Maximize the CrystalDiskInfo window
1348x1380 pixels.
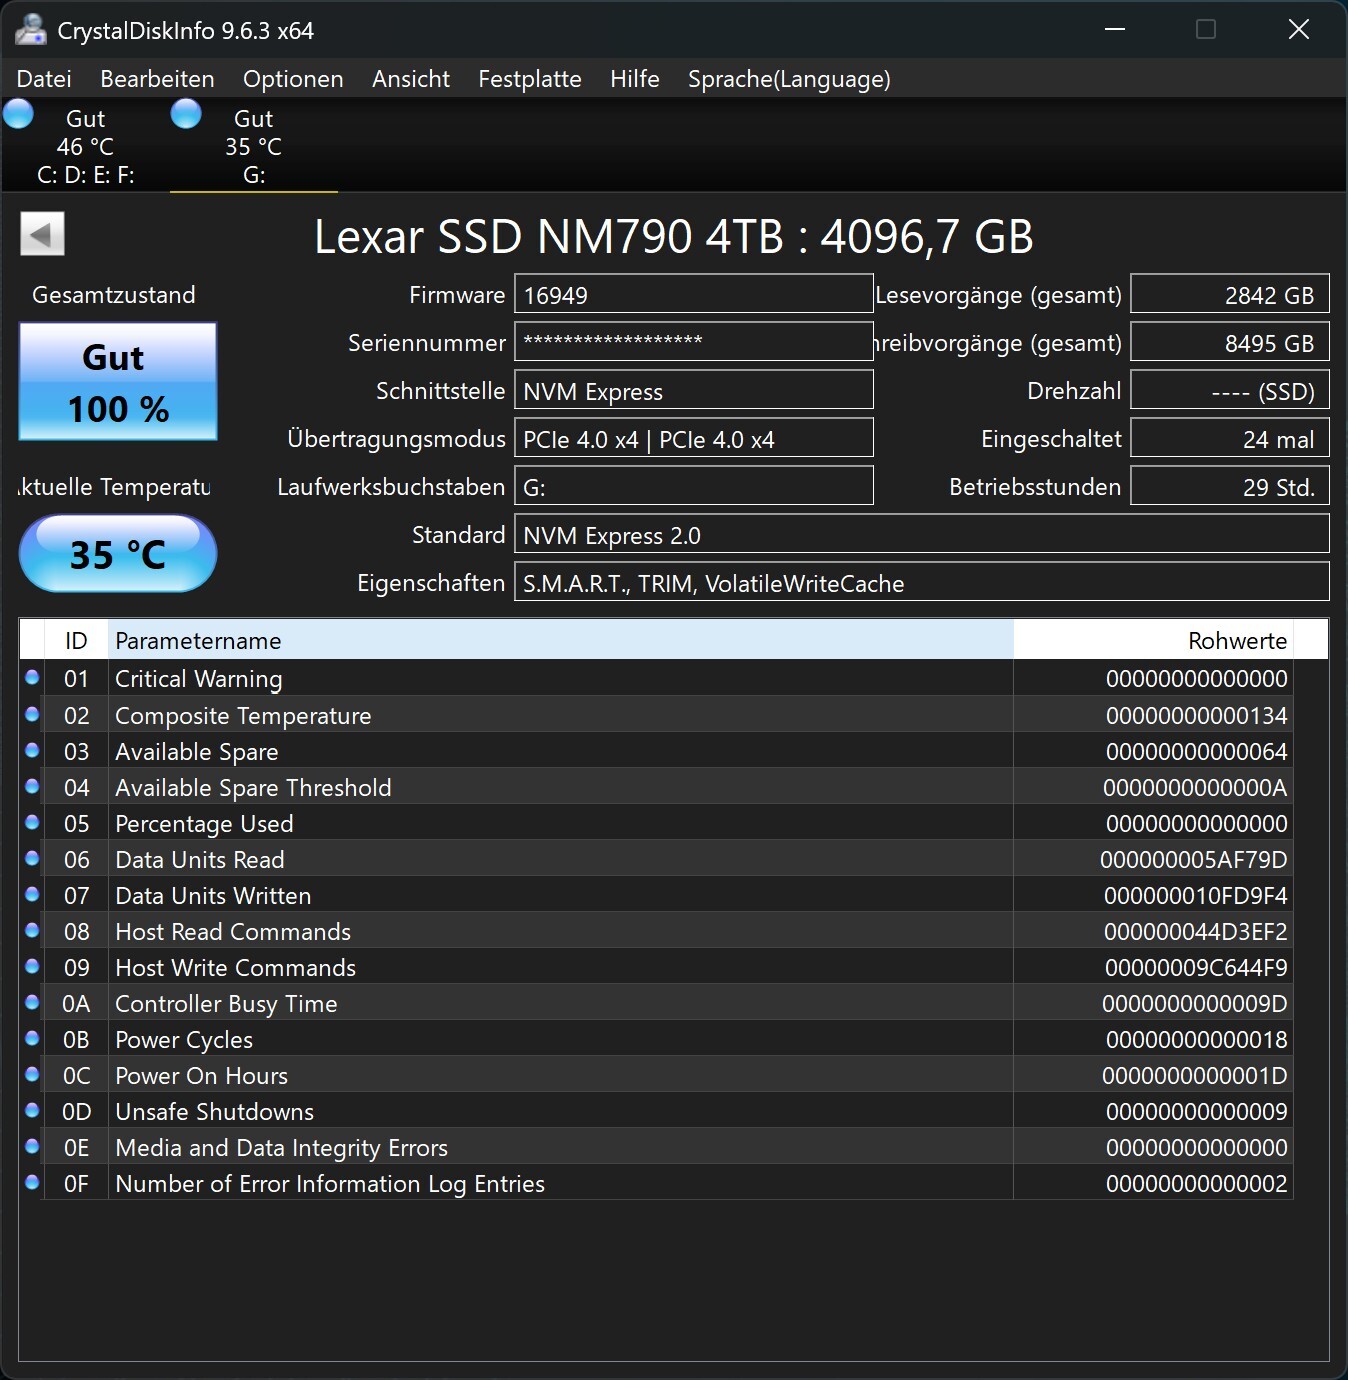point(1206,29)
